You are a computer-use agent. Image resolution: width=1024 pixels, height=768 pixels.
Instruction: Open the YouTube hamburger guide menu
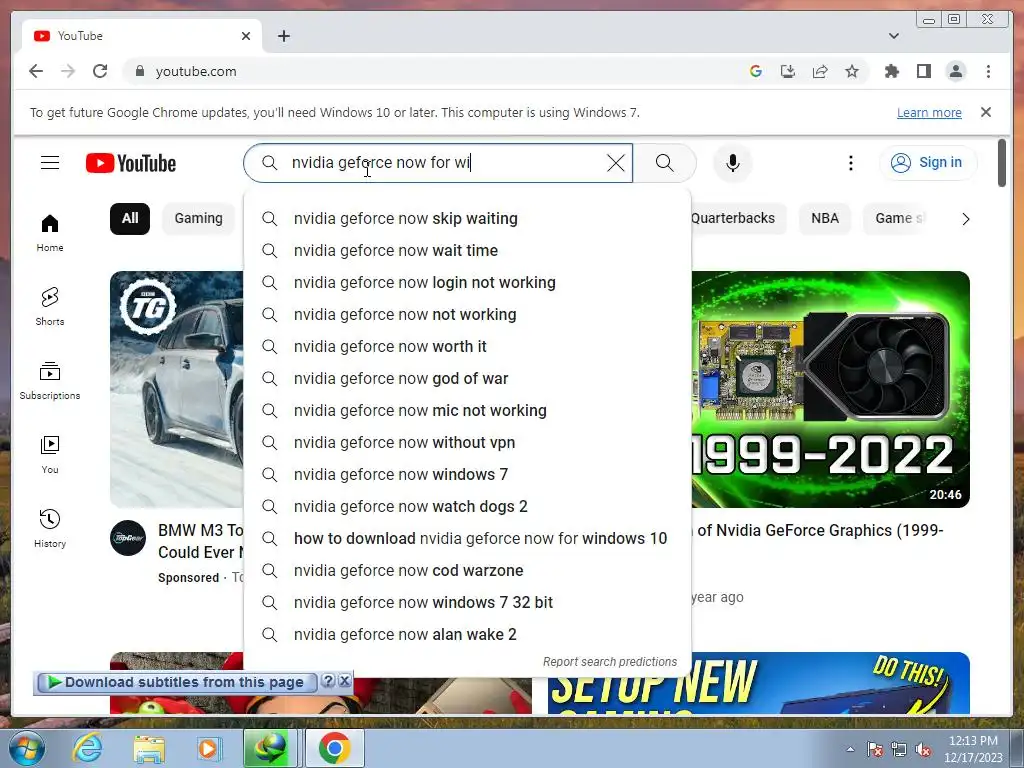point(50,163)
